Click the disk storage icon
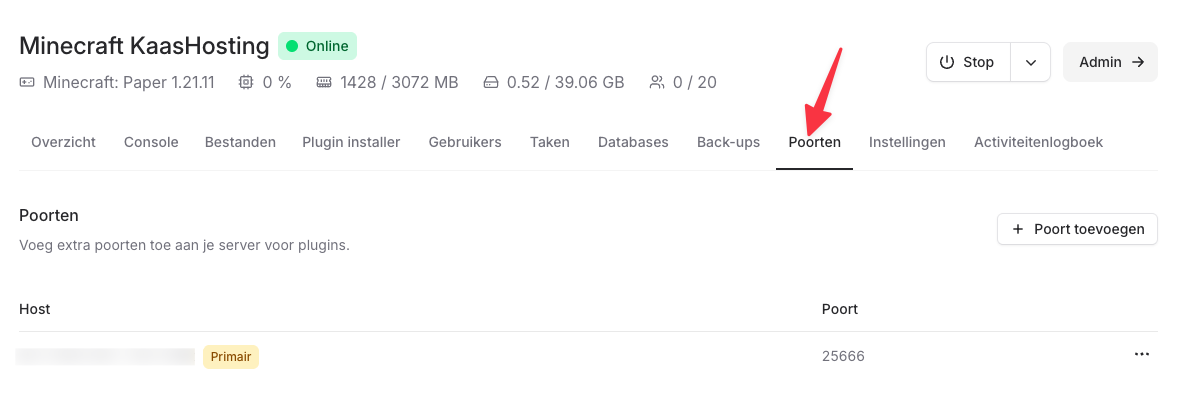Image resolution: width=1181 pixels, height=415 pixels. [x=490, y=82]
